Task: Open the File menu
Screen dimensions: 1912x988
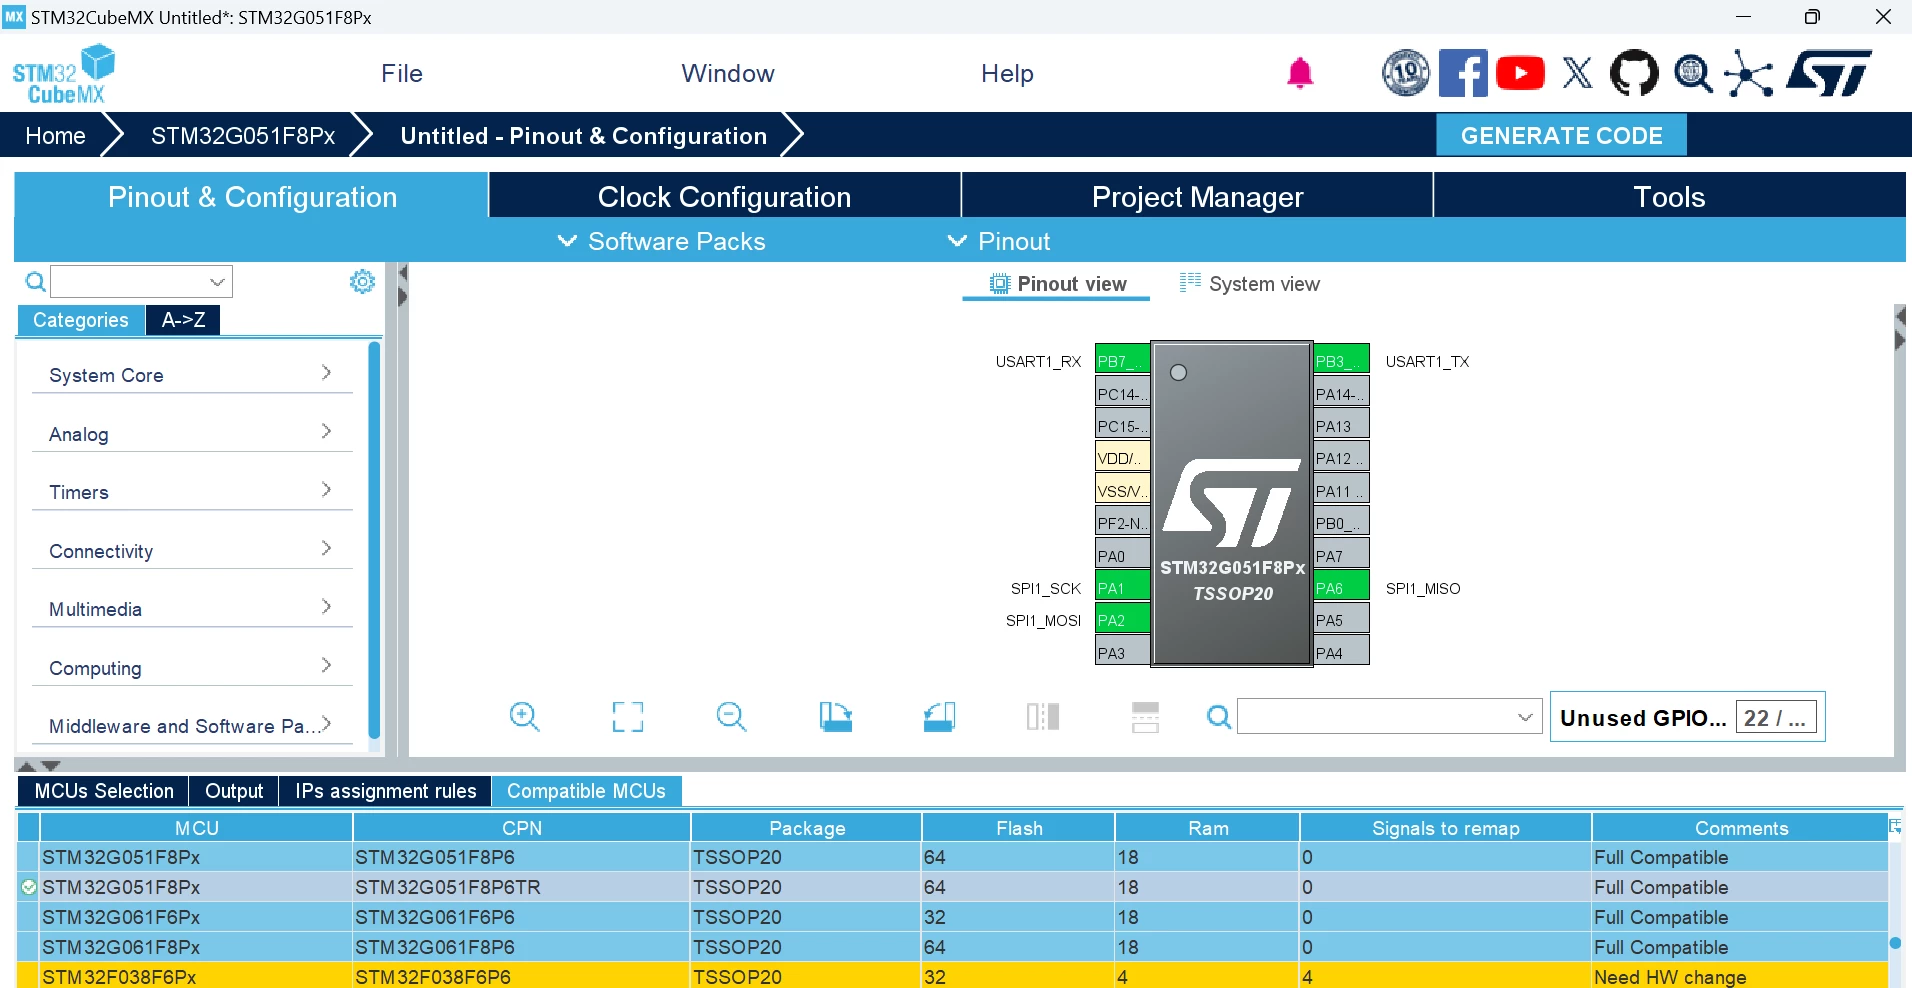Action: tap(402, 74)
